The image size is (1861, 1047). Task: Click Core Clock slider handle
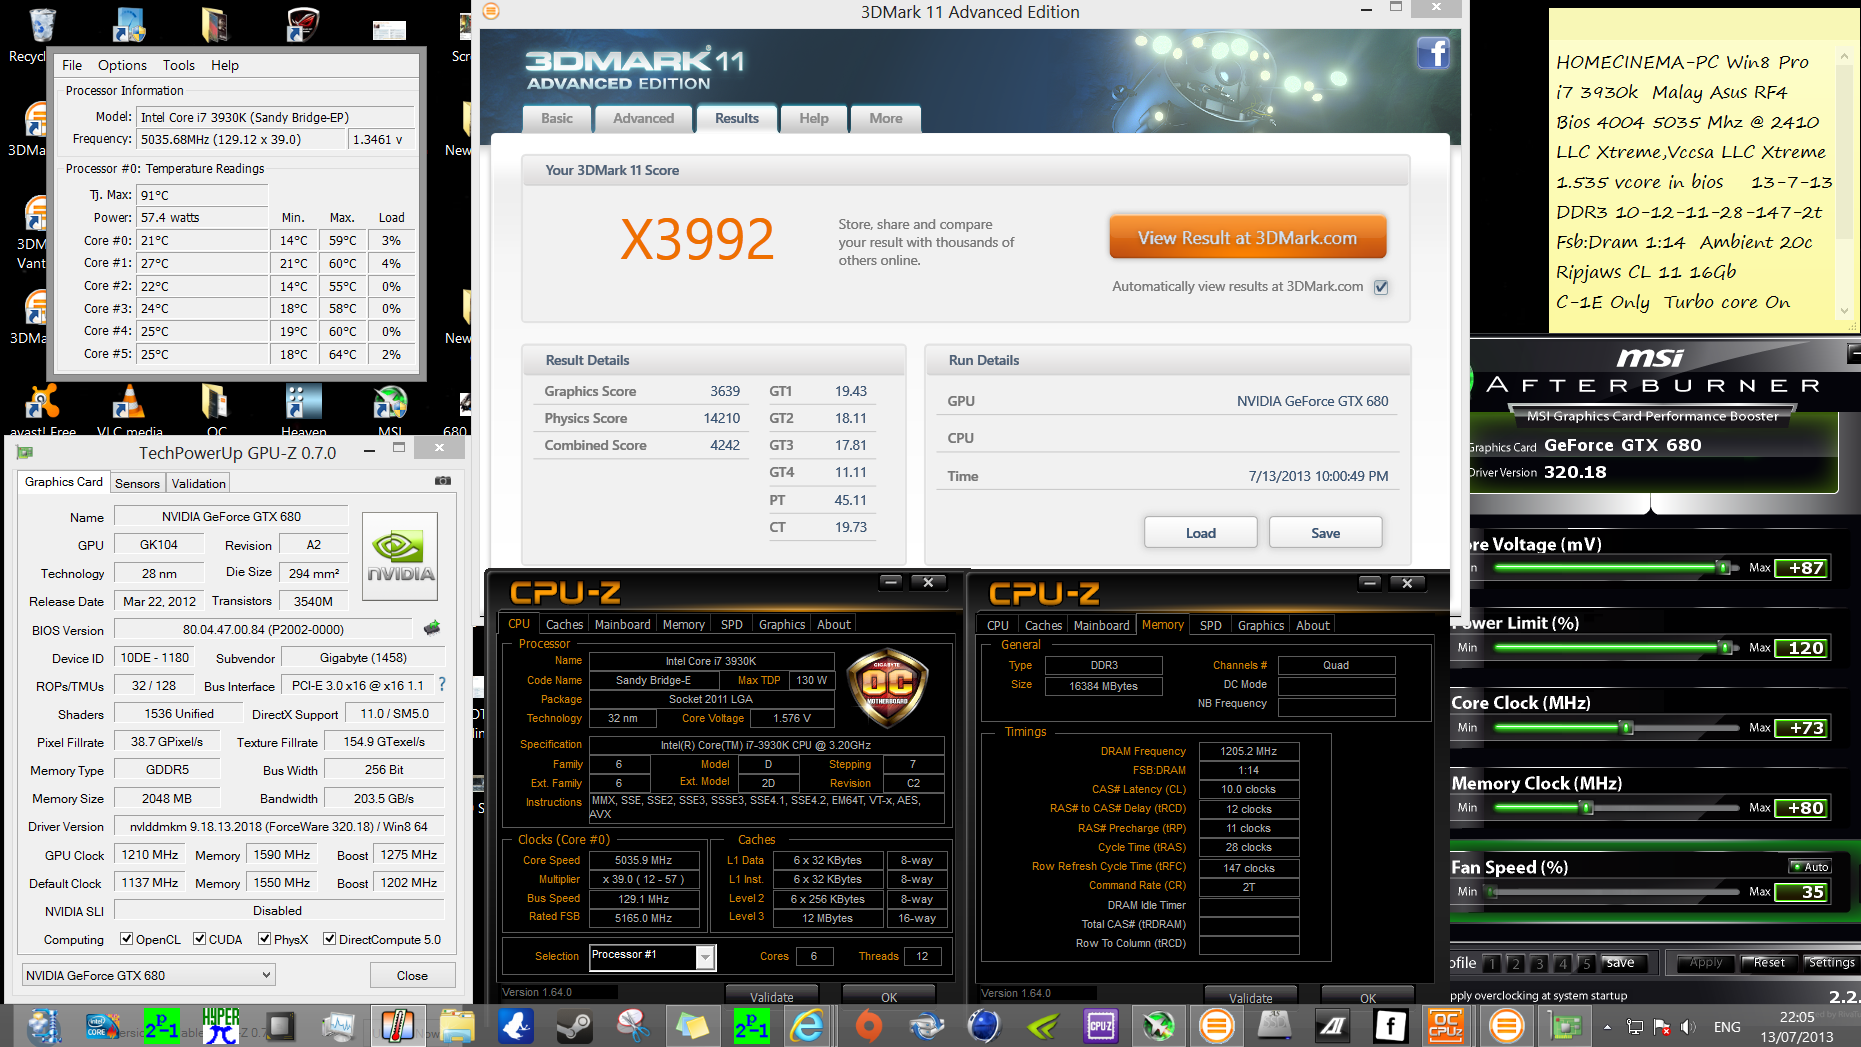tap(1627, 727)
